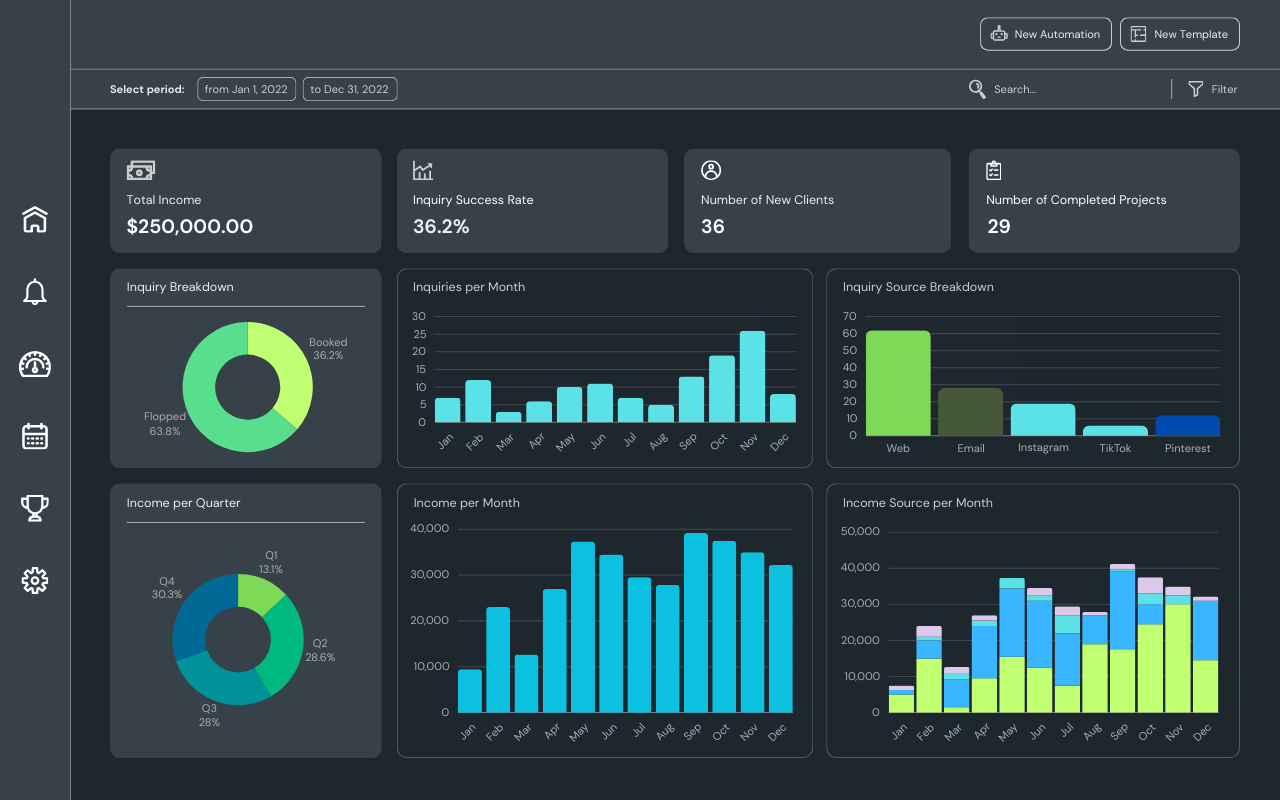This screenshot has height=800, width=1280.
Task: Click the template icon on New Template
Action: tap(1138, 34)
